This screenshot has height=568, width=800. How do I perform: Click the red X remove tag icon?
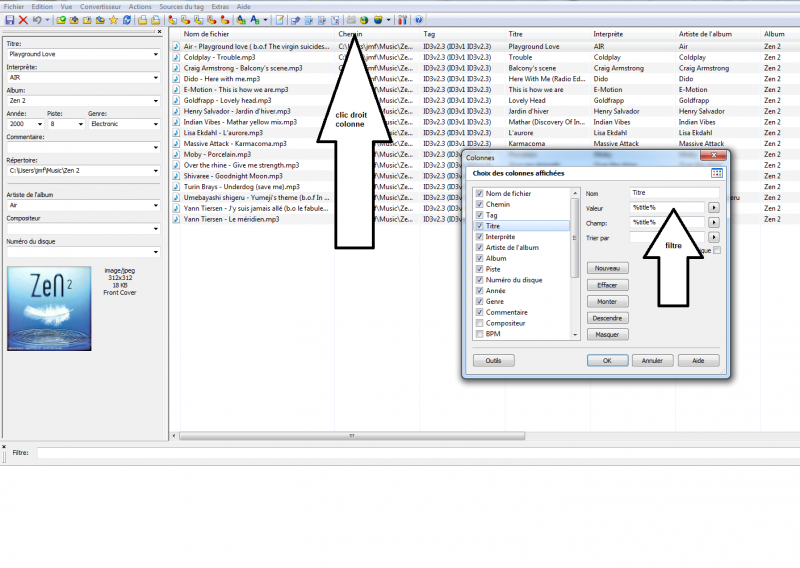[23, 20]
